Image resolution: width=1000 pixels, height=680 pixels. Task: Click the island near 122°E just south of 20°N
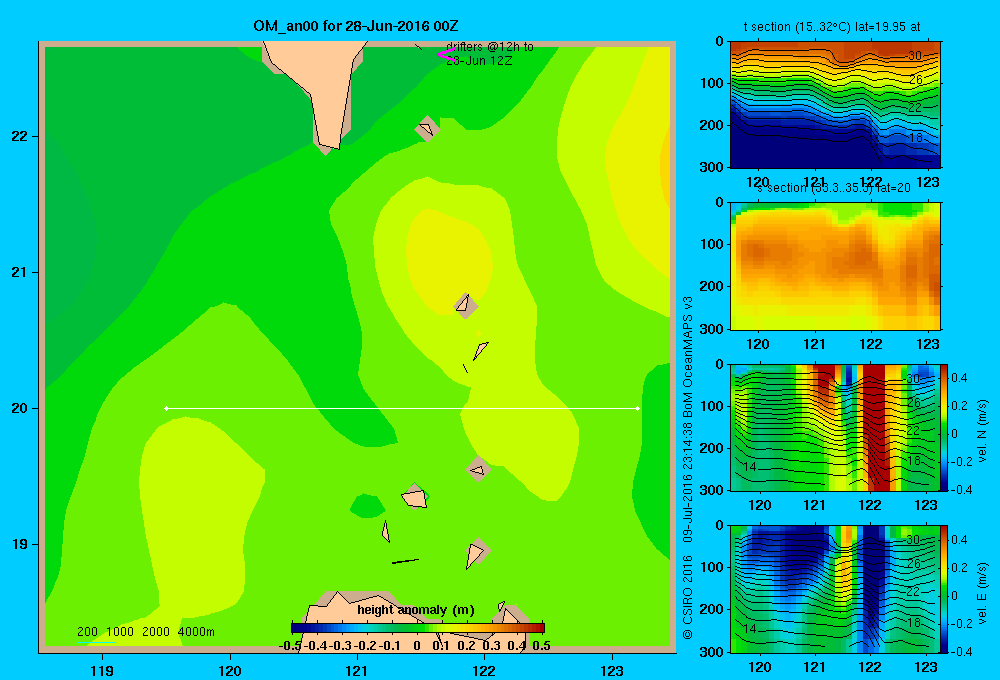click(478, 470)
